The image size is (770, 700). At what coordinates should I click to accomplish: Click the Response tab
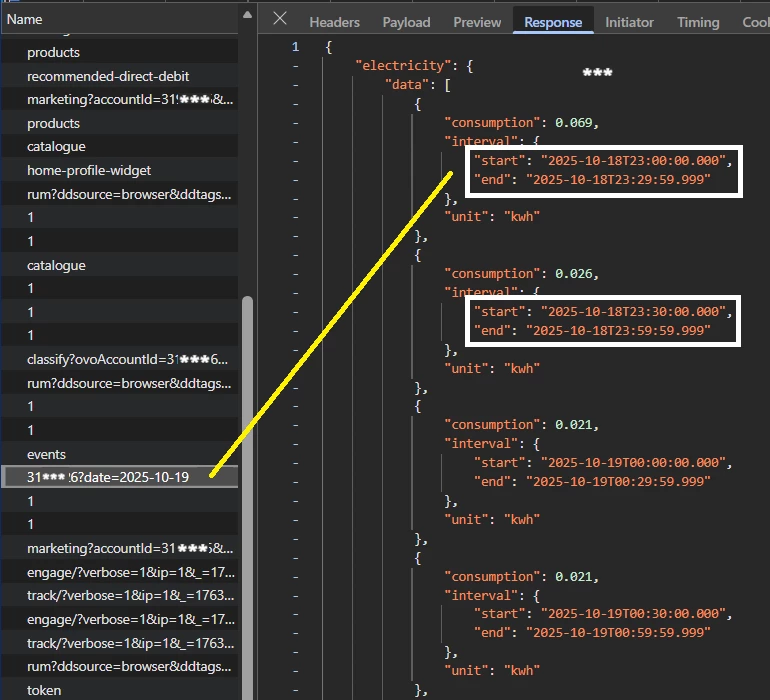click(x=552, y=22)
